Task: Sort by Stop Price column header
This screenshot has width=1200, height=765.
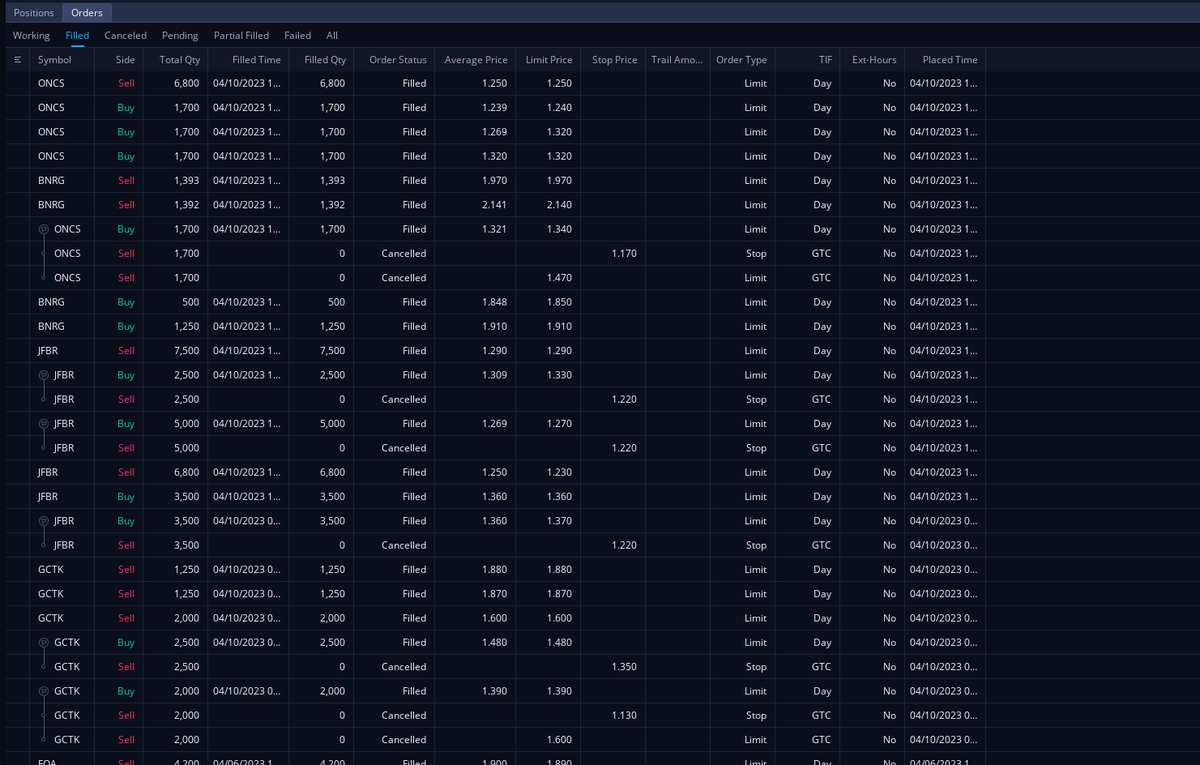Action: (x=614, y=60)
